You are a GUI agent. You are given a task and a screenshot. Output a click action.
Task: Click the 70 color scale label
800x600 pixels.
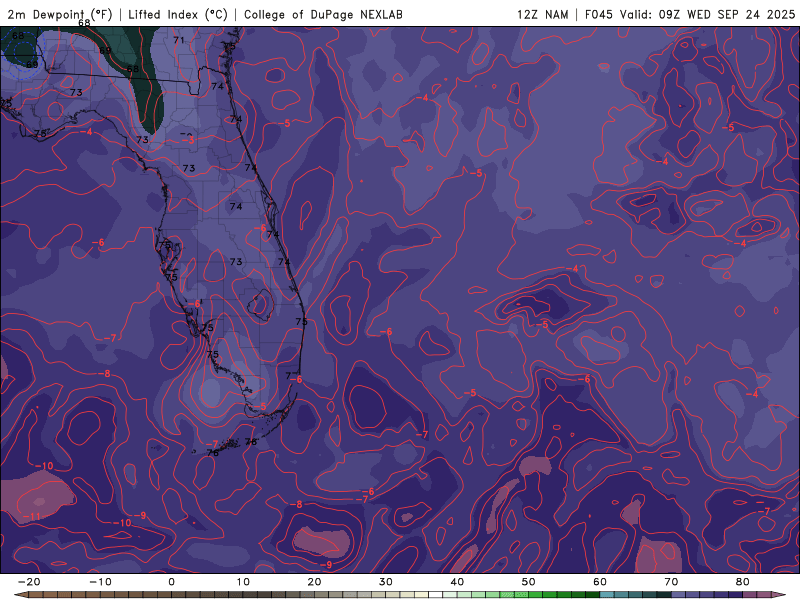671,582
